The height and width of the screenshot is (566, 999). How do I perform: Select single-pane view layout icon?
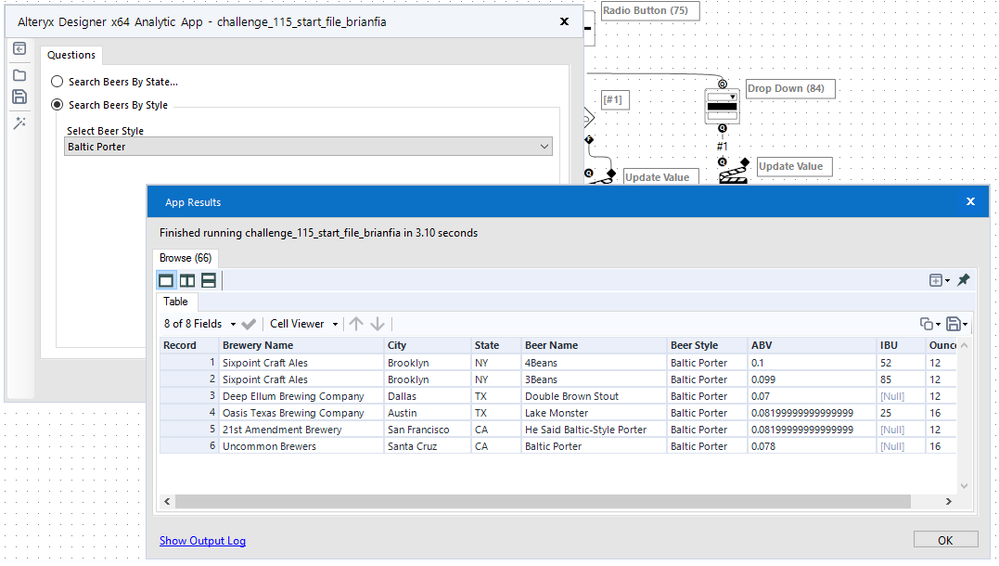(x=166, y=280)
